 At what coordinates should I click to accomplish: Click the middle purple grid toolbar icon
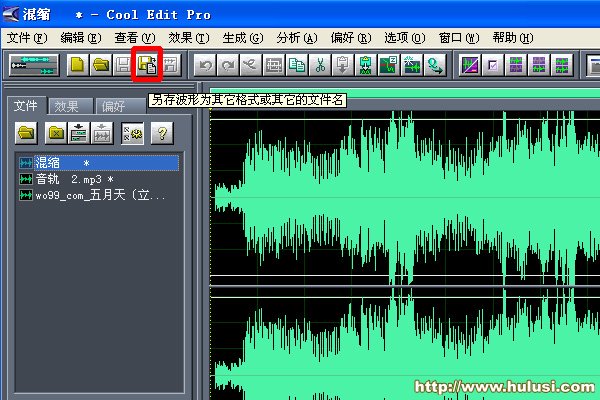tap(539, 65)
